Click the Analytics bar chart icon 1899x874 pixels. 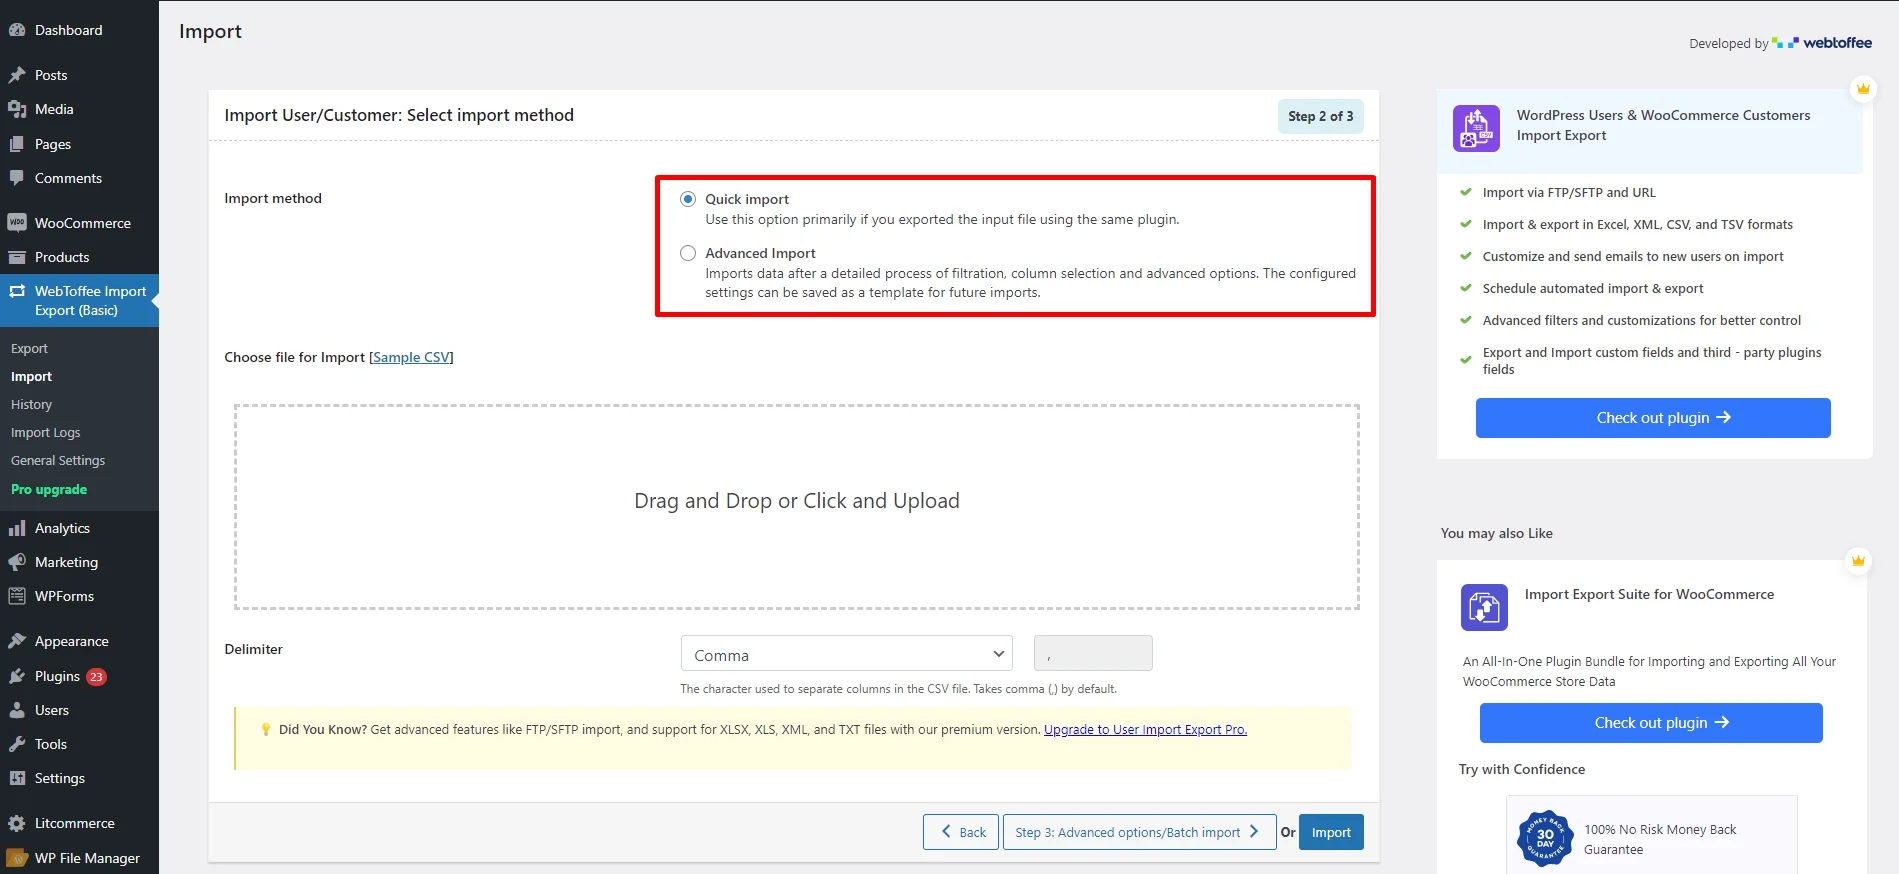point(17,528)
